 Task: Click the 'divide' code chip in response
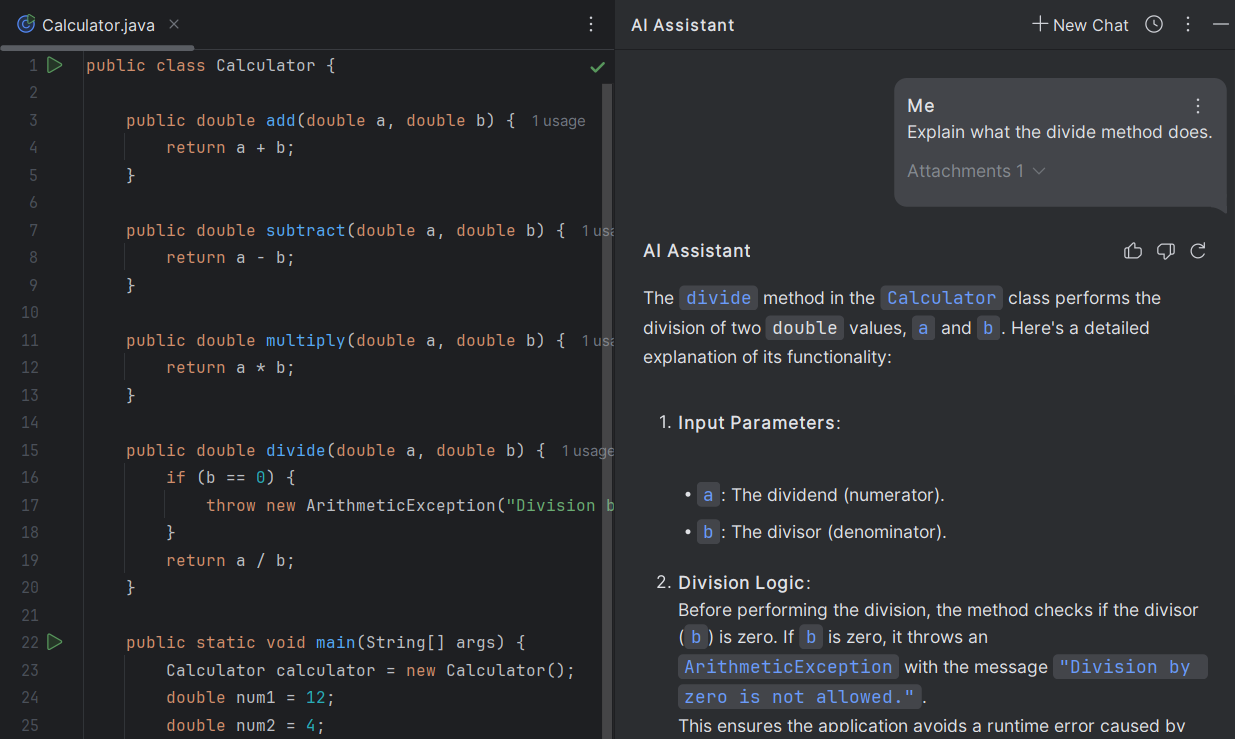tap(718, 298)
